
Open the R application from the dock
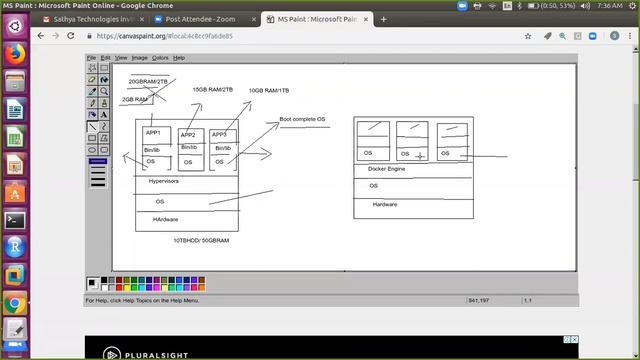pyautogui.click(x=15, y=247)
